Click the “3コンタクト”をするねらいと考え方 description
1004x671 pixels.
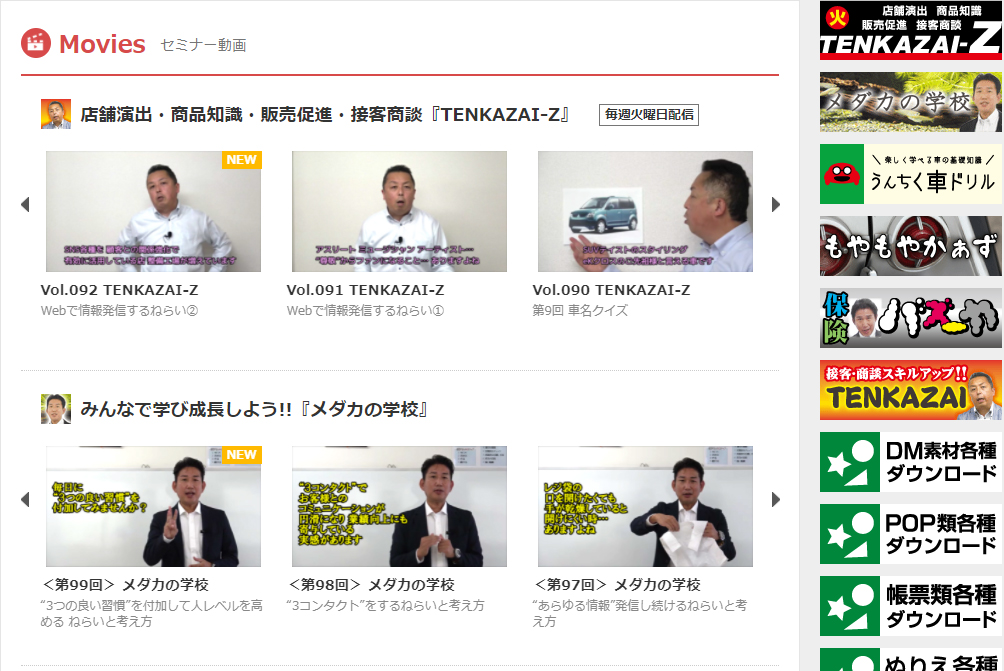[385, 605]
